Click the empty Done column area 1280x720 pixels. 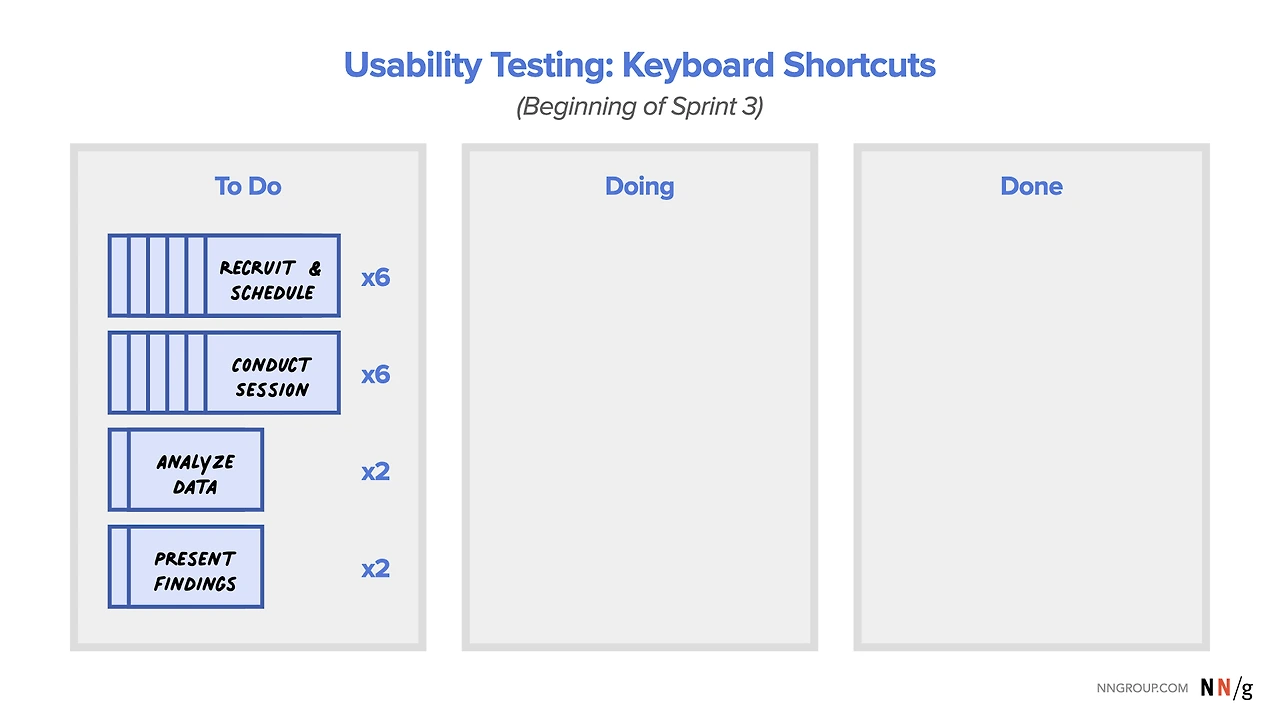(1031, 420)
